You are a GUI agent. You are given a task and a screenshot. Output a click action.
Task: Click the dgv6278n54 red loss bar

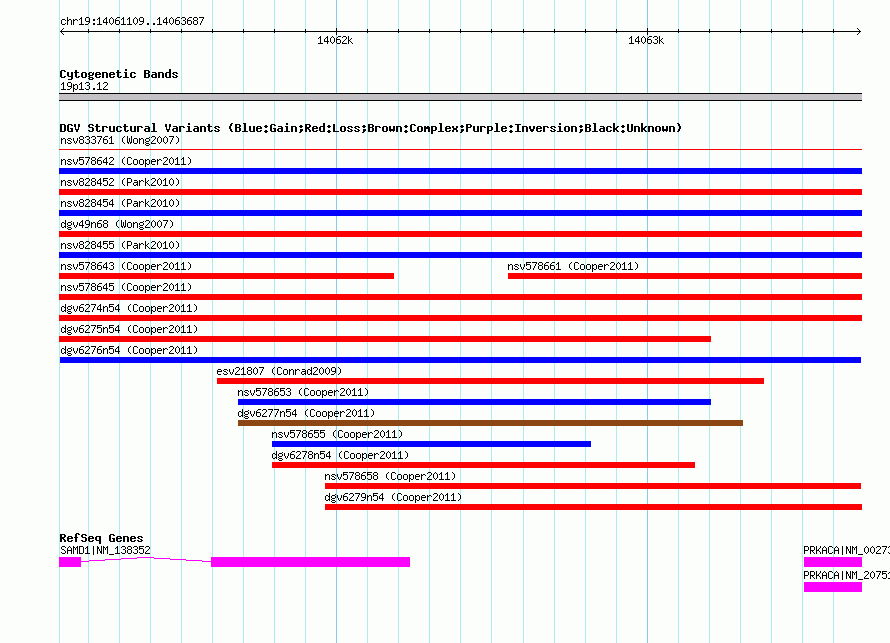(x=483, y=465)
